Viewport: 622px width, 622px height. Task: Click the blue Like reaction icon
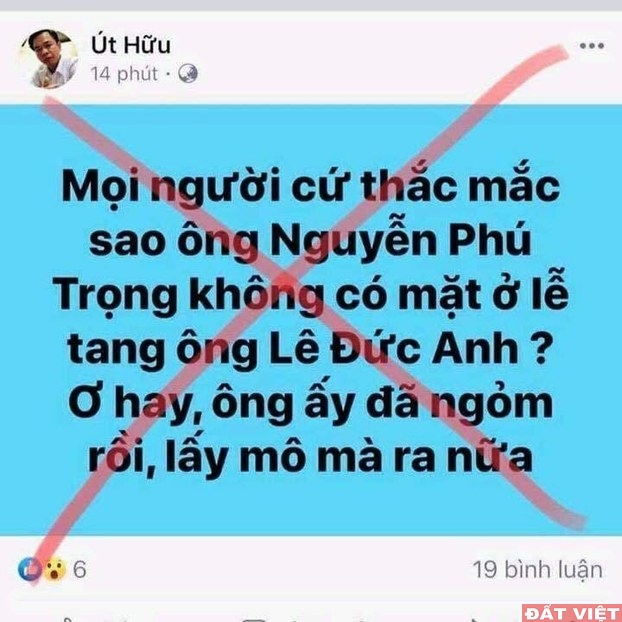29,569
